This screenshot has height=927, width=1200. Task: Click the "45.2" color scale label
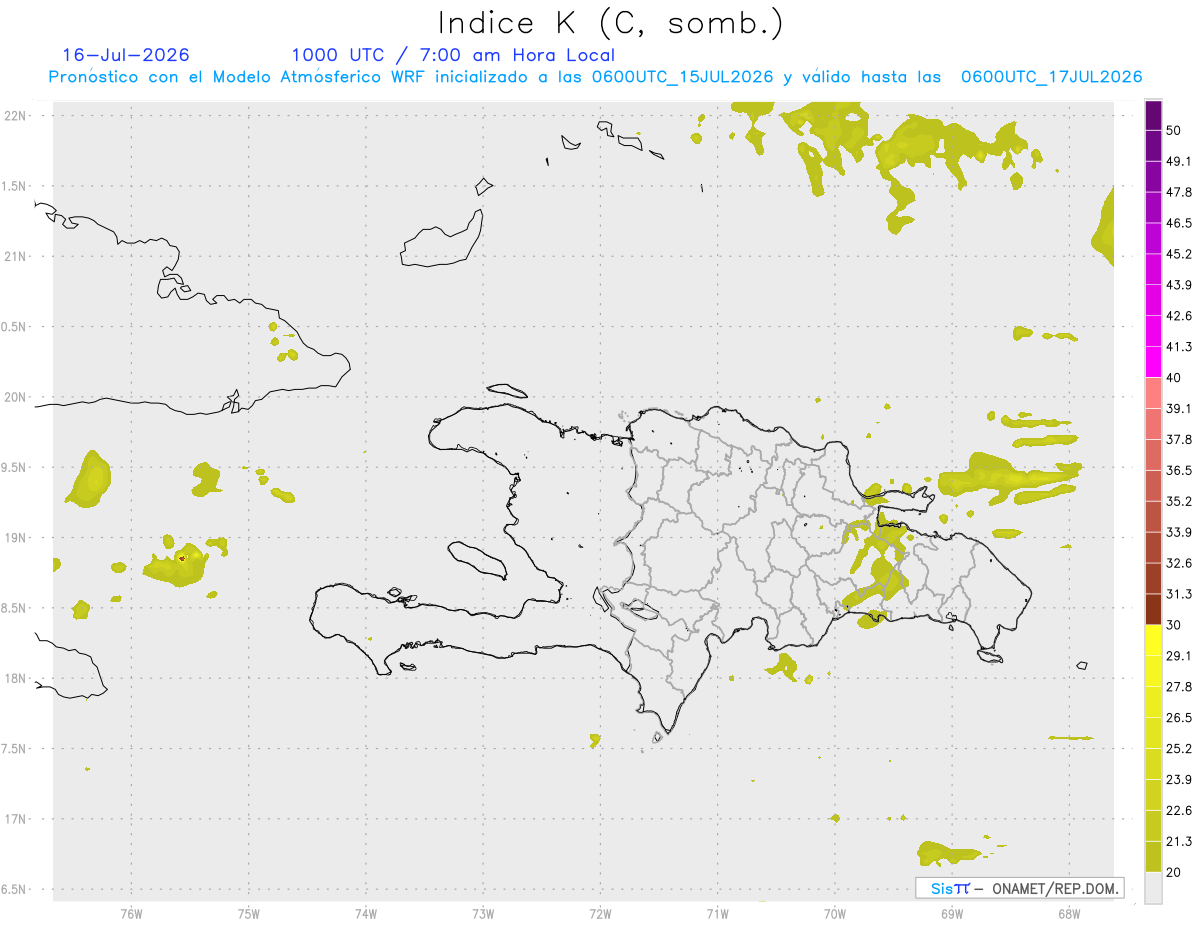click(1179, 254)
